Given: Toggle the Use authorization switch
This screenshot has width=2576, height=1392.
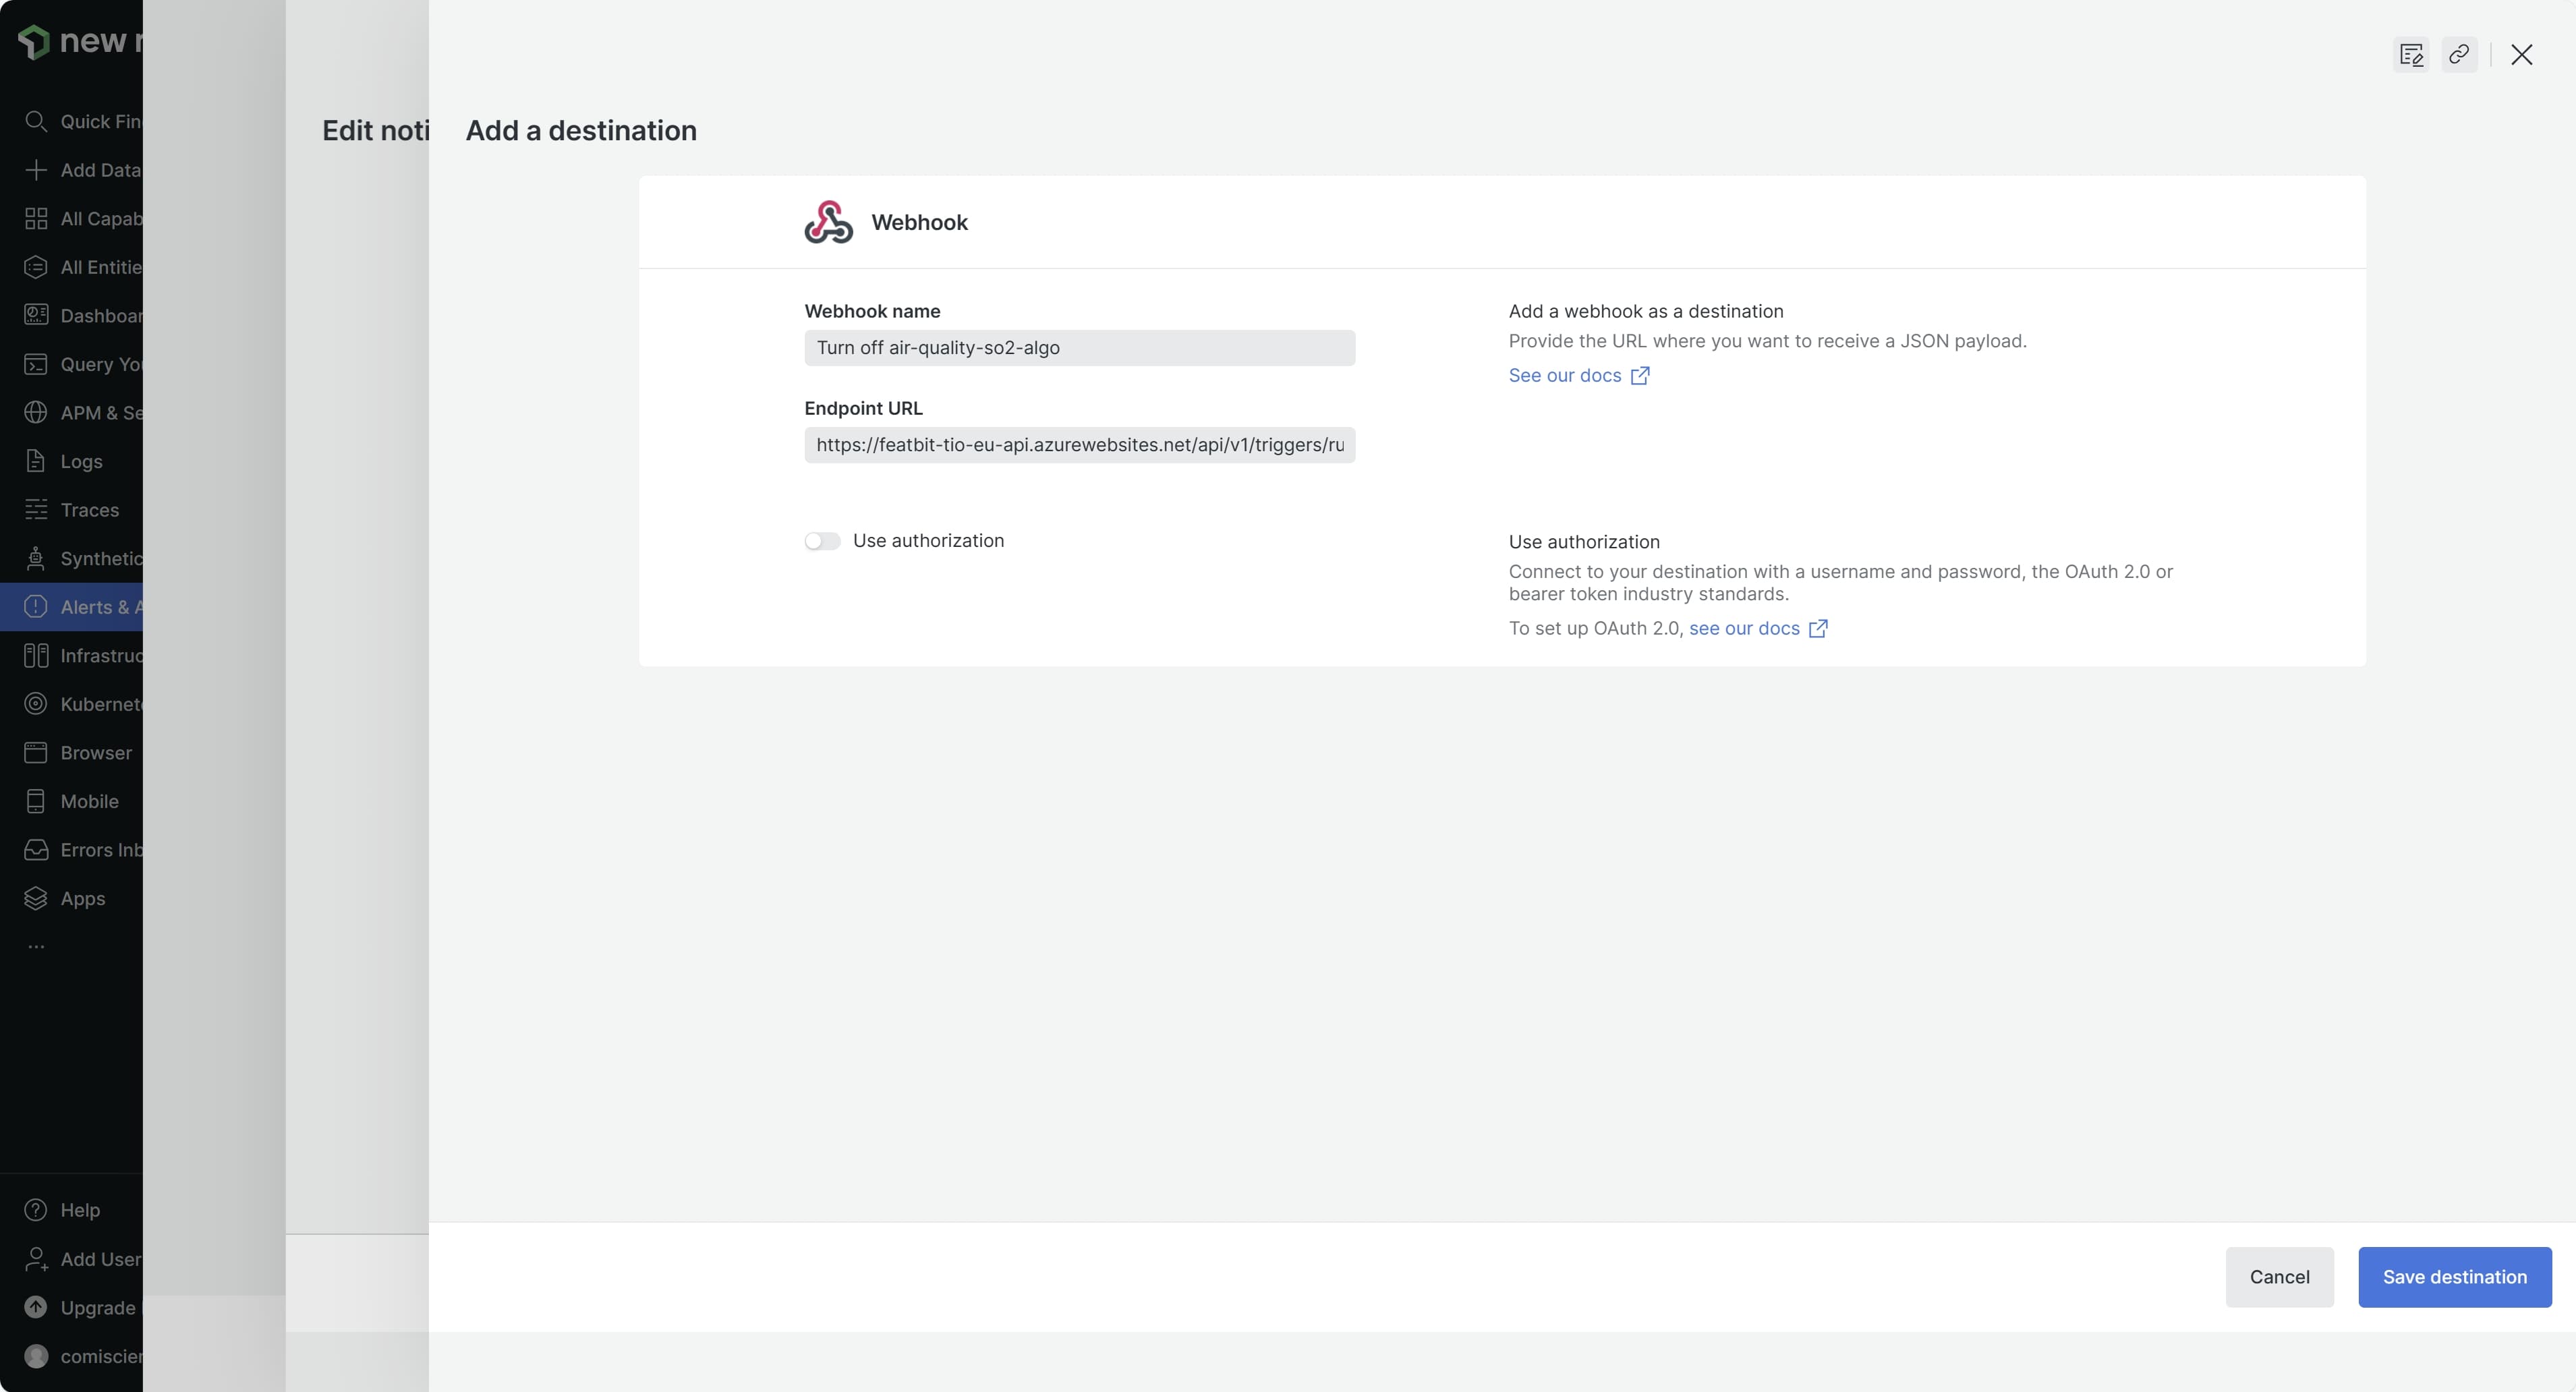Looking at the screenshot, I should point(822,541).
